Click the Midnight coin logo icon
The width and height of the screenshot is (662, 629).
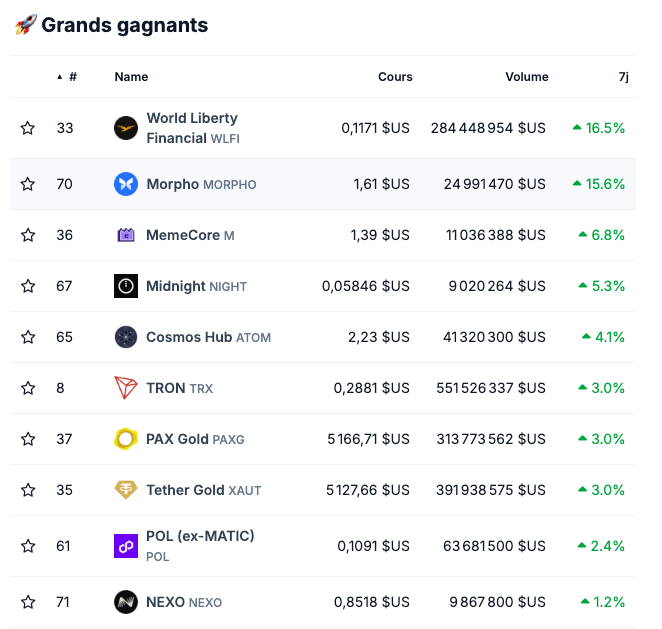pos(126,286)
